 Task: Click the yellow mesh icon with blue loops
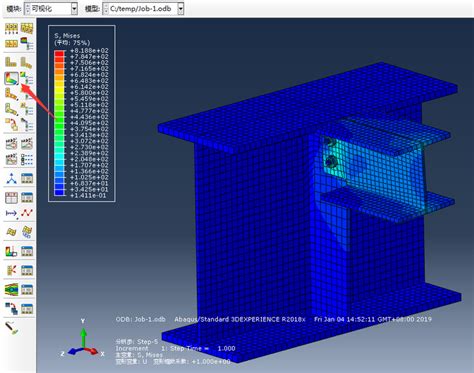coord(27,232)
